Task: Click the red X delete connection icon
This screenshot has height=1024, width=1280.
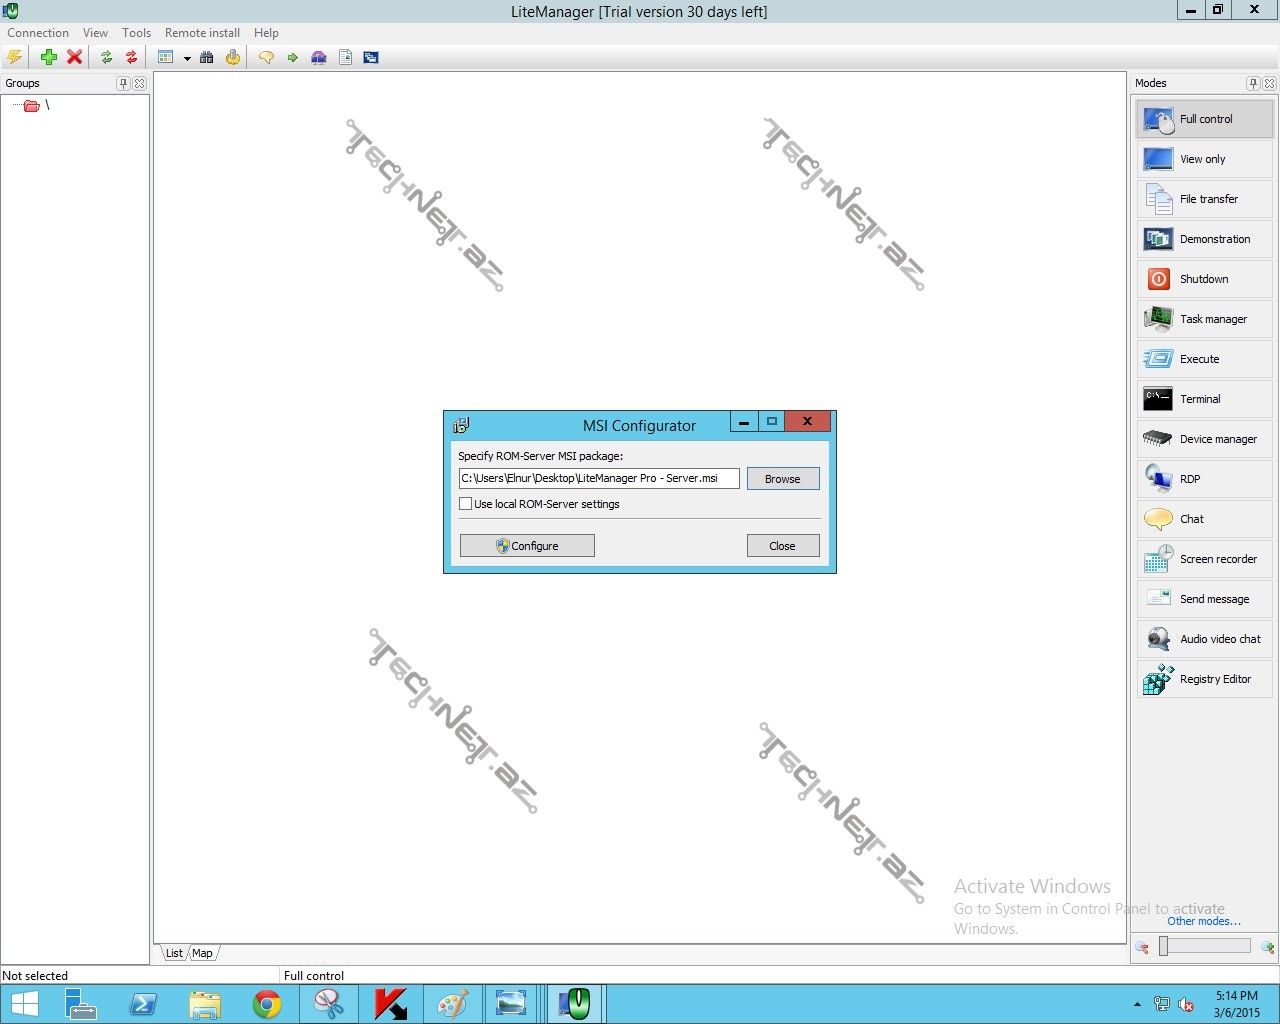Action: point(74,57)
